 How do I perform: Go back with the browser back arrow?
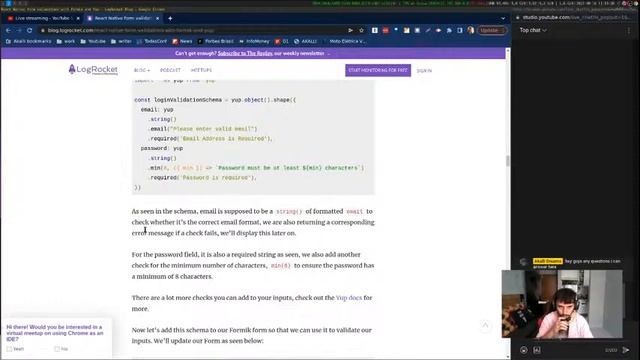(8, 30)
